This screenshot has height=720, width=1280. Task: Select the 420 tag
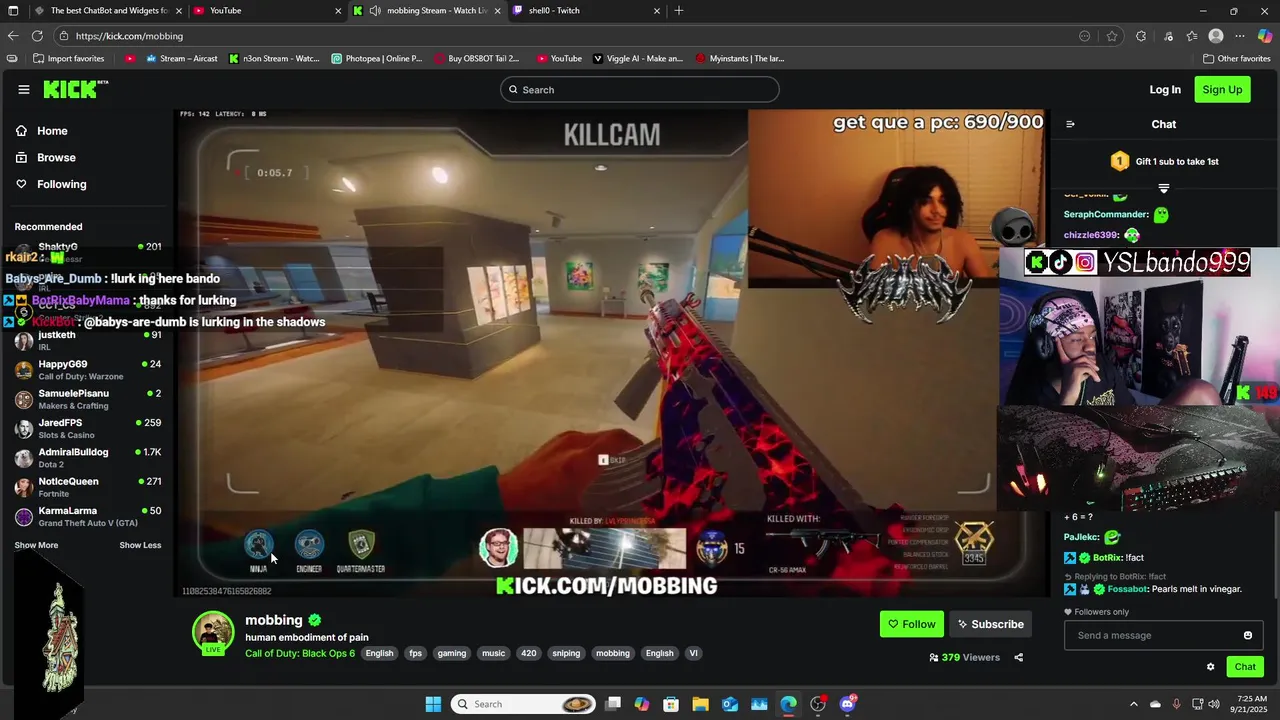(x=529, y=653)
